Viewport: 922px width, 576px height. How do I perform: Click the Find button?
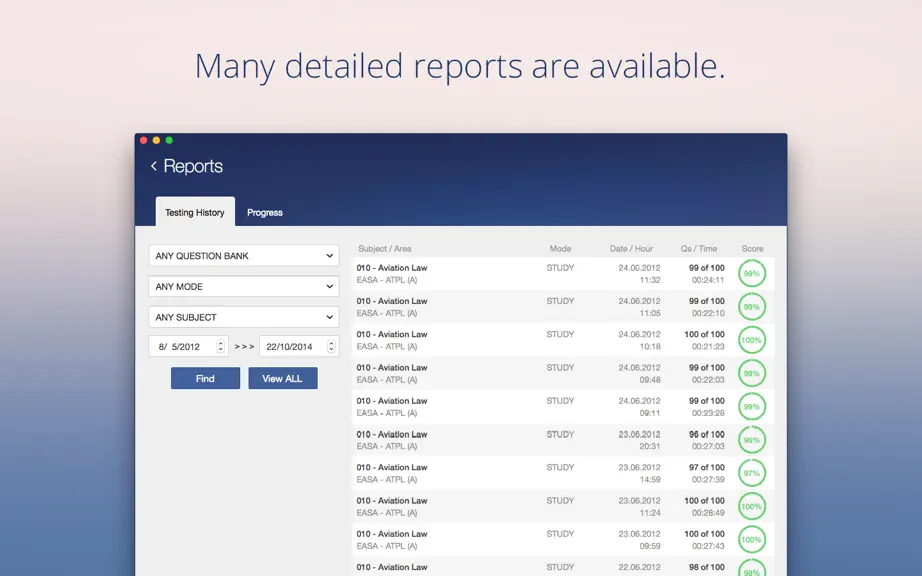[205, 379]
